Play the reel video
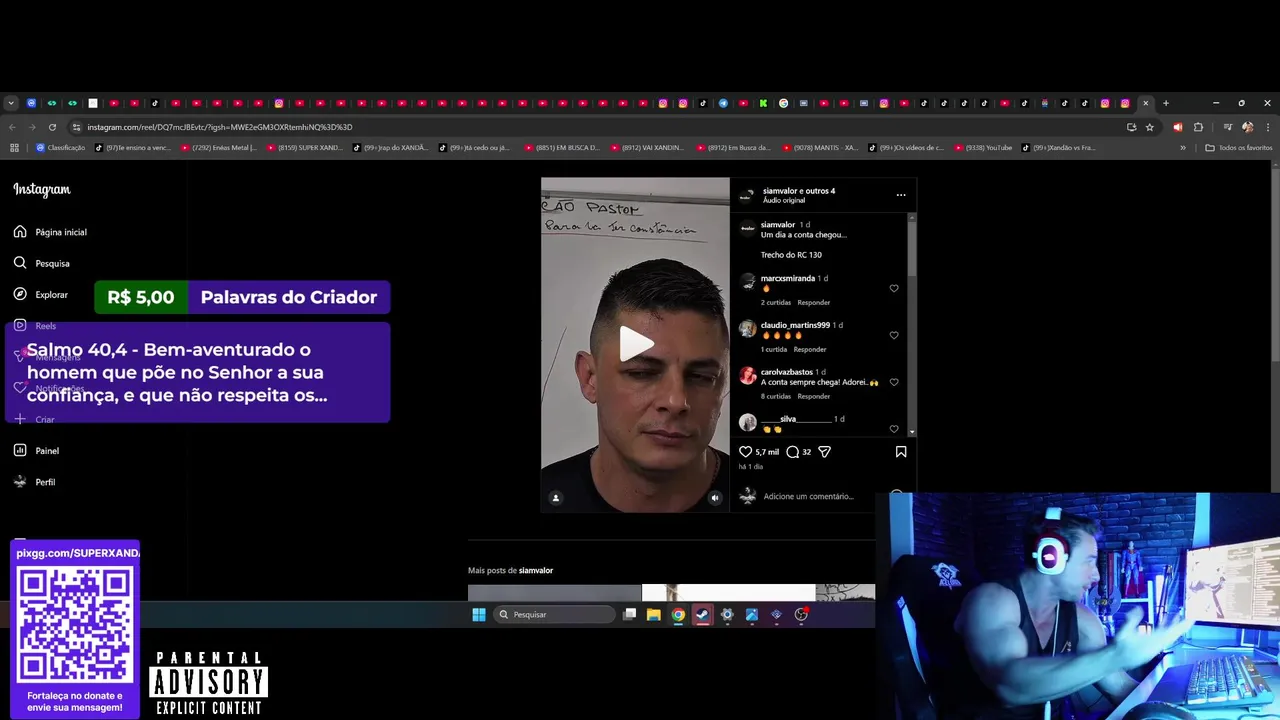Viewport: 1280px width, 720px height. (635, 345)
